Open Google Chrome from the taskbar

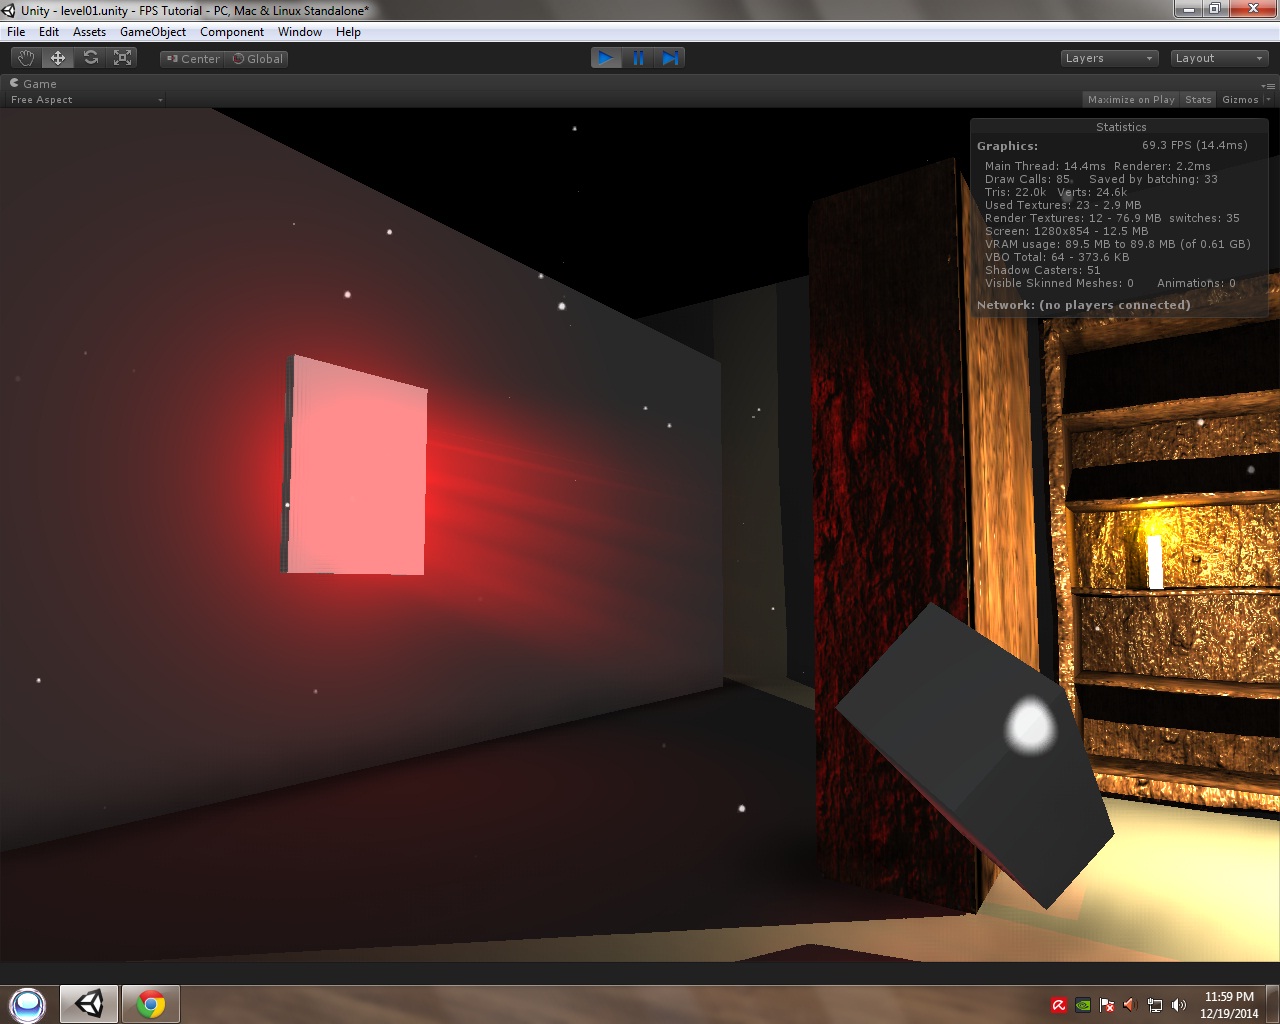(150, 1003)
